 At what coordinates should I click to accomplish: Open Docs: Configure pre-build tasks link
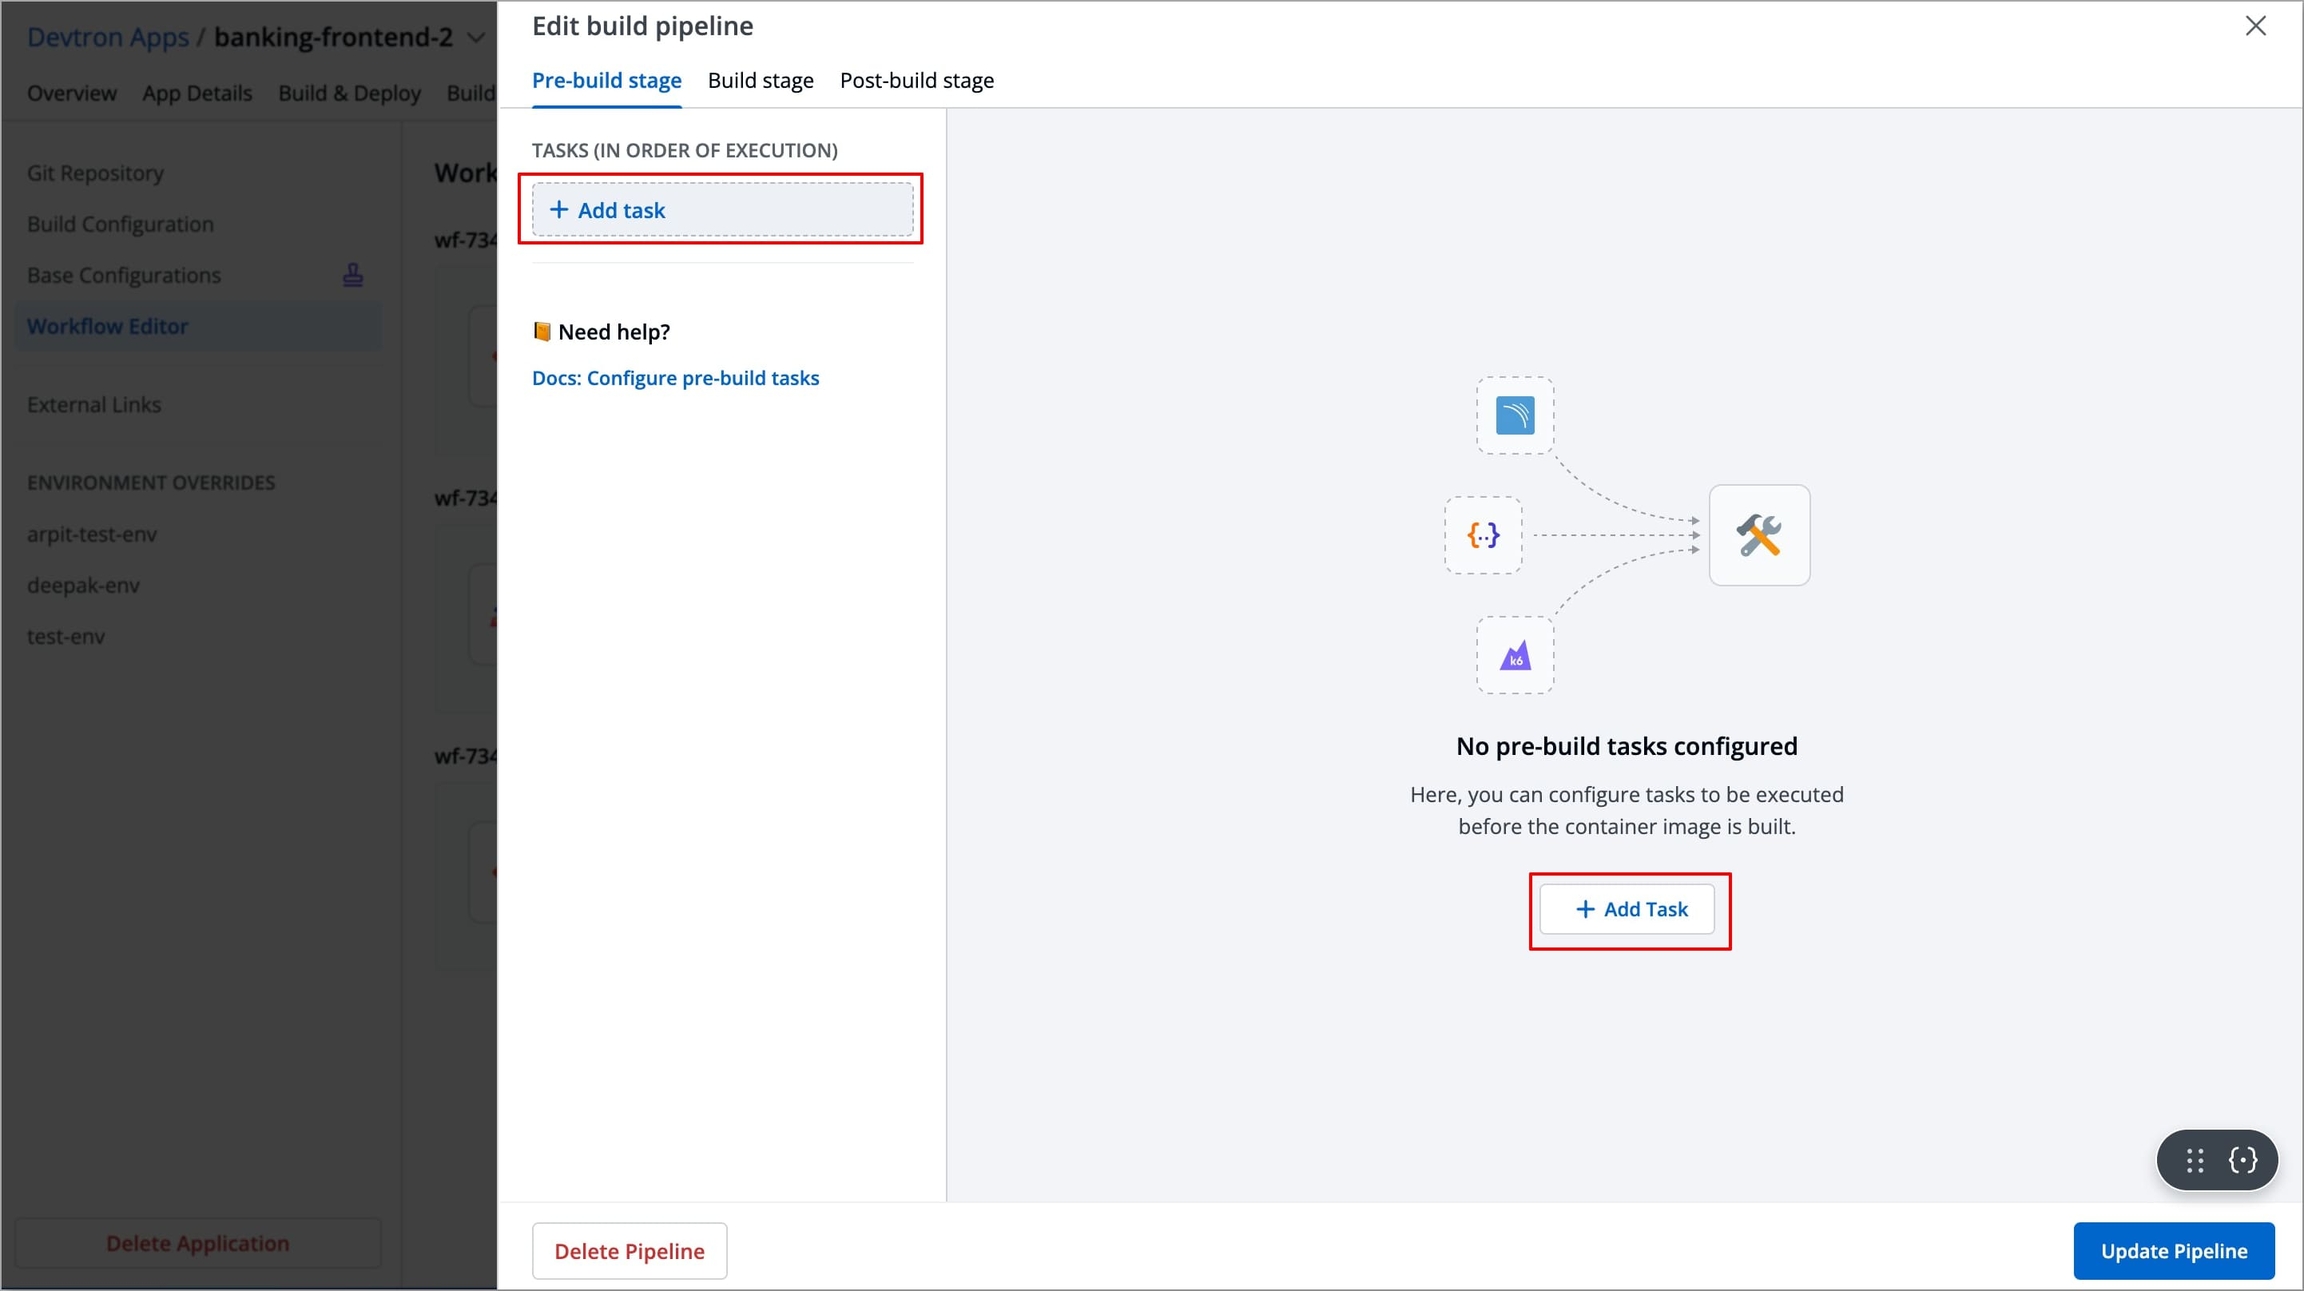(675, 378)
